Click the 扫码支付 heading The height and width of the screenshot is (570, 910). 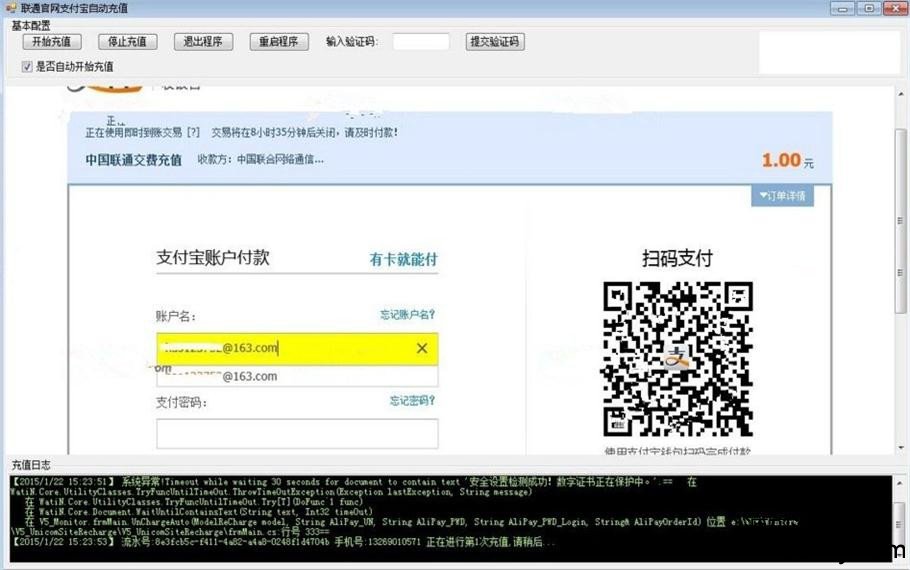(x=677, y=258)
